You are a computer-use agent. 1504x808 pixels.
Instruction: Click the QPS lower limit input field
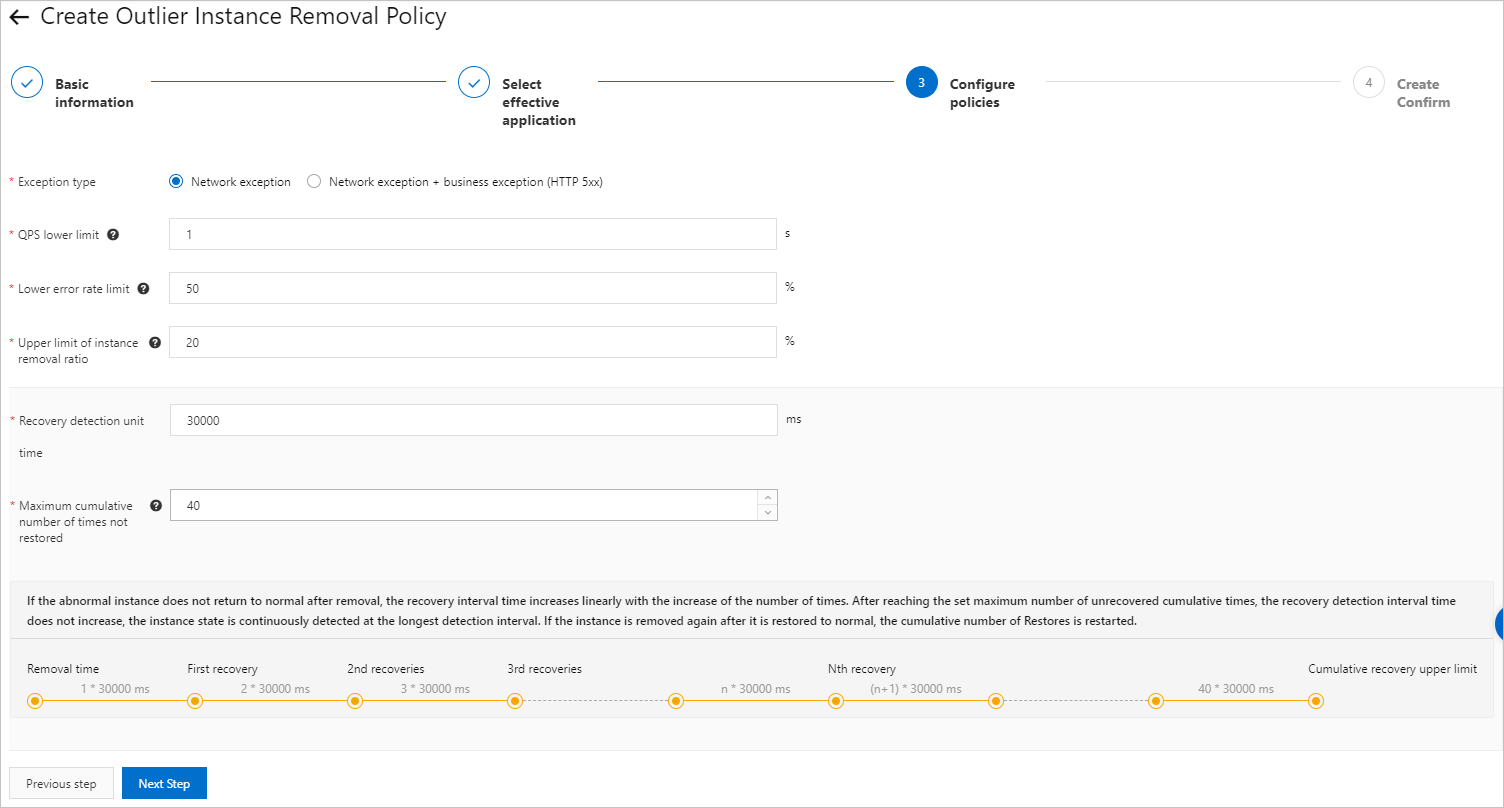473,234
